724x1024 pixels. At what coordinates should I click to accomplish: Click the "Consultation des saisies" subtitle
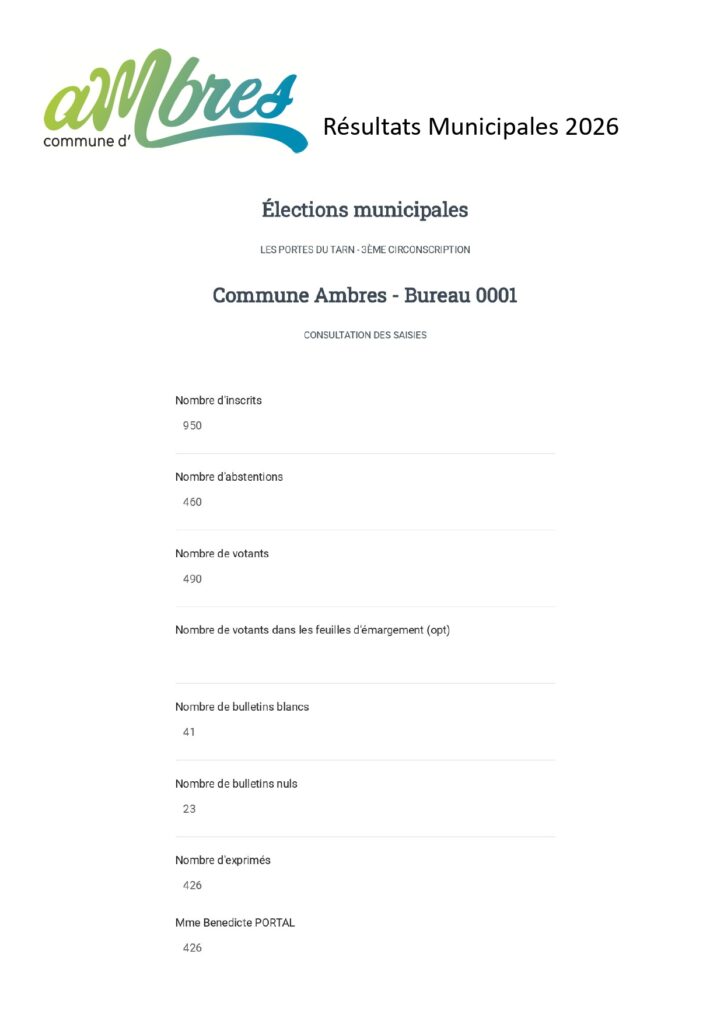pyautogui.click(x=364, y=335)
